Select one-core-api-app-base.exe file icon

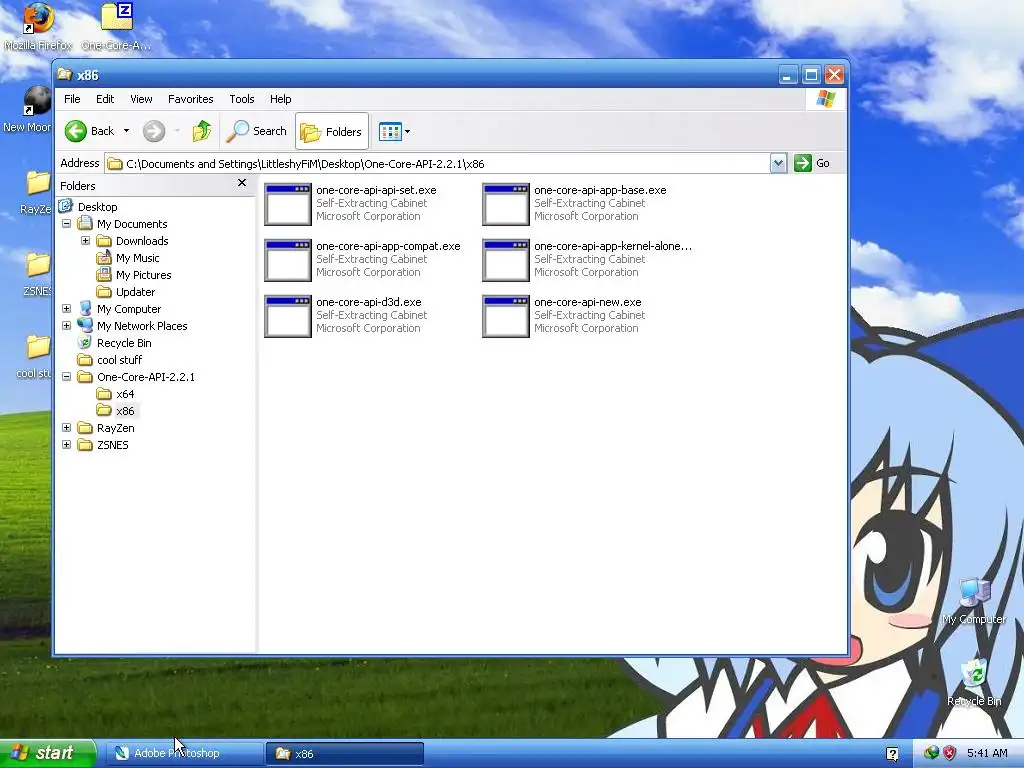(506, 204)
